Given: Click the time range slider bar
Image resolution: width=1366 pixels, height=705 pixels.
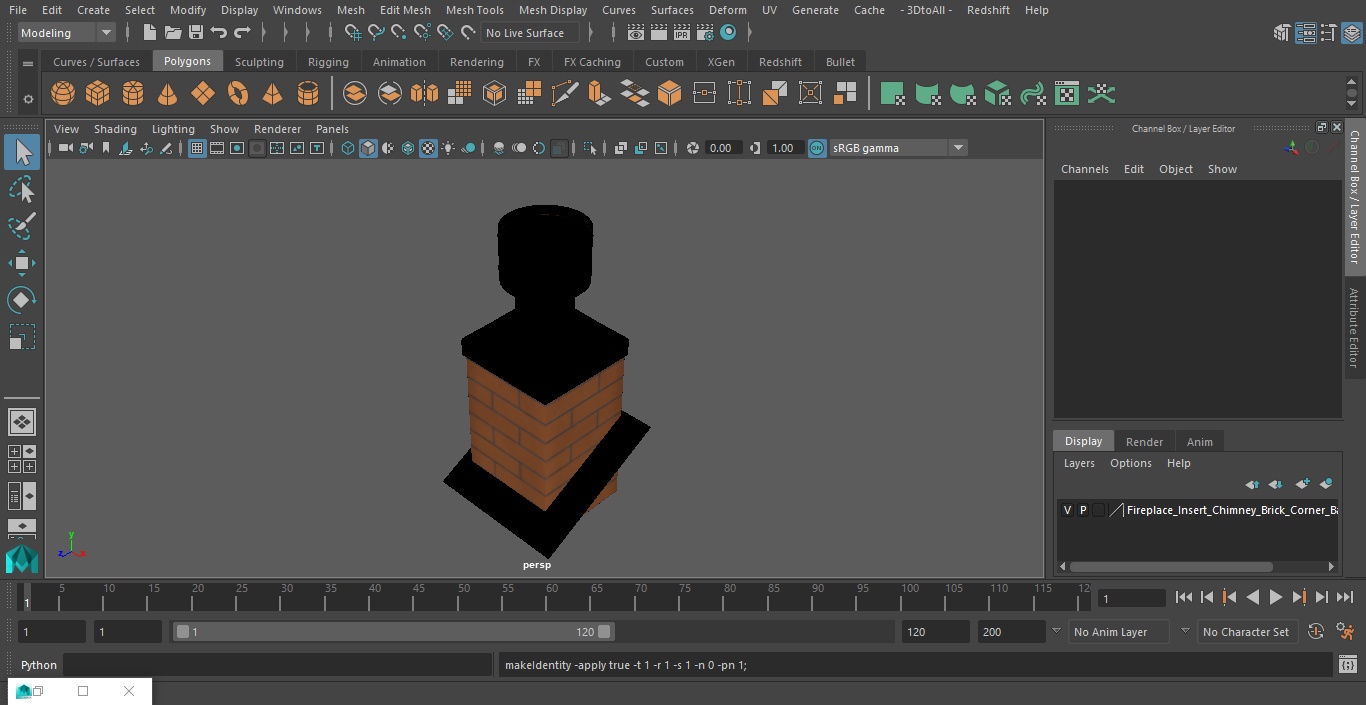Looking at the screenshot, I should [394, 632].
